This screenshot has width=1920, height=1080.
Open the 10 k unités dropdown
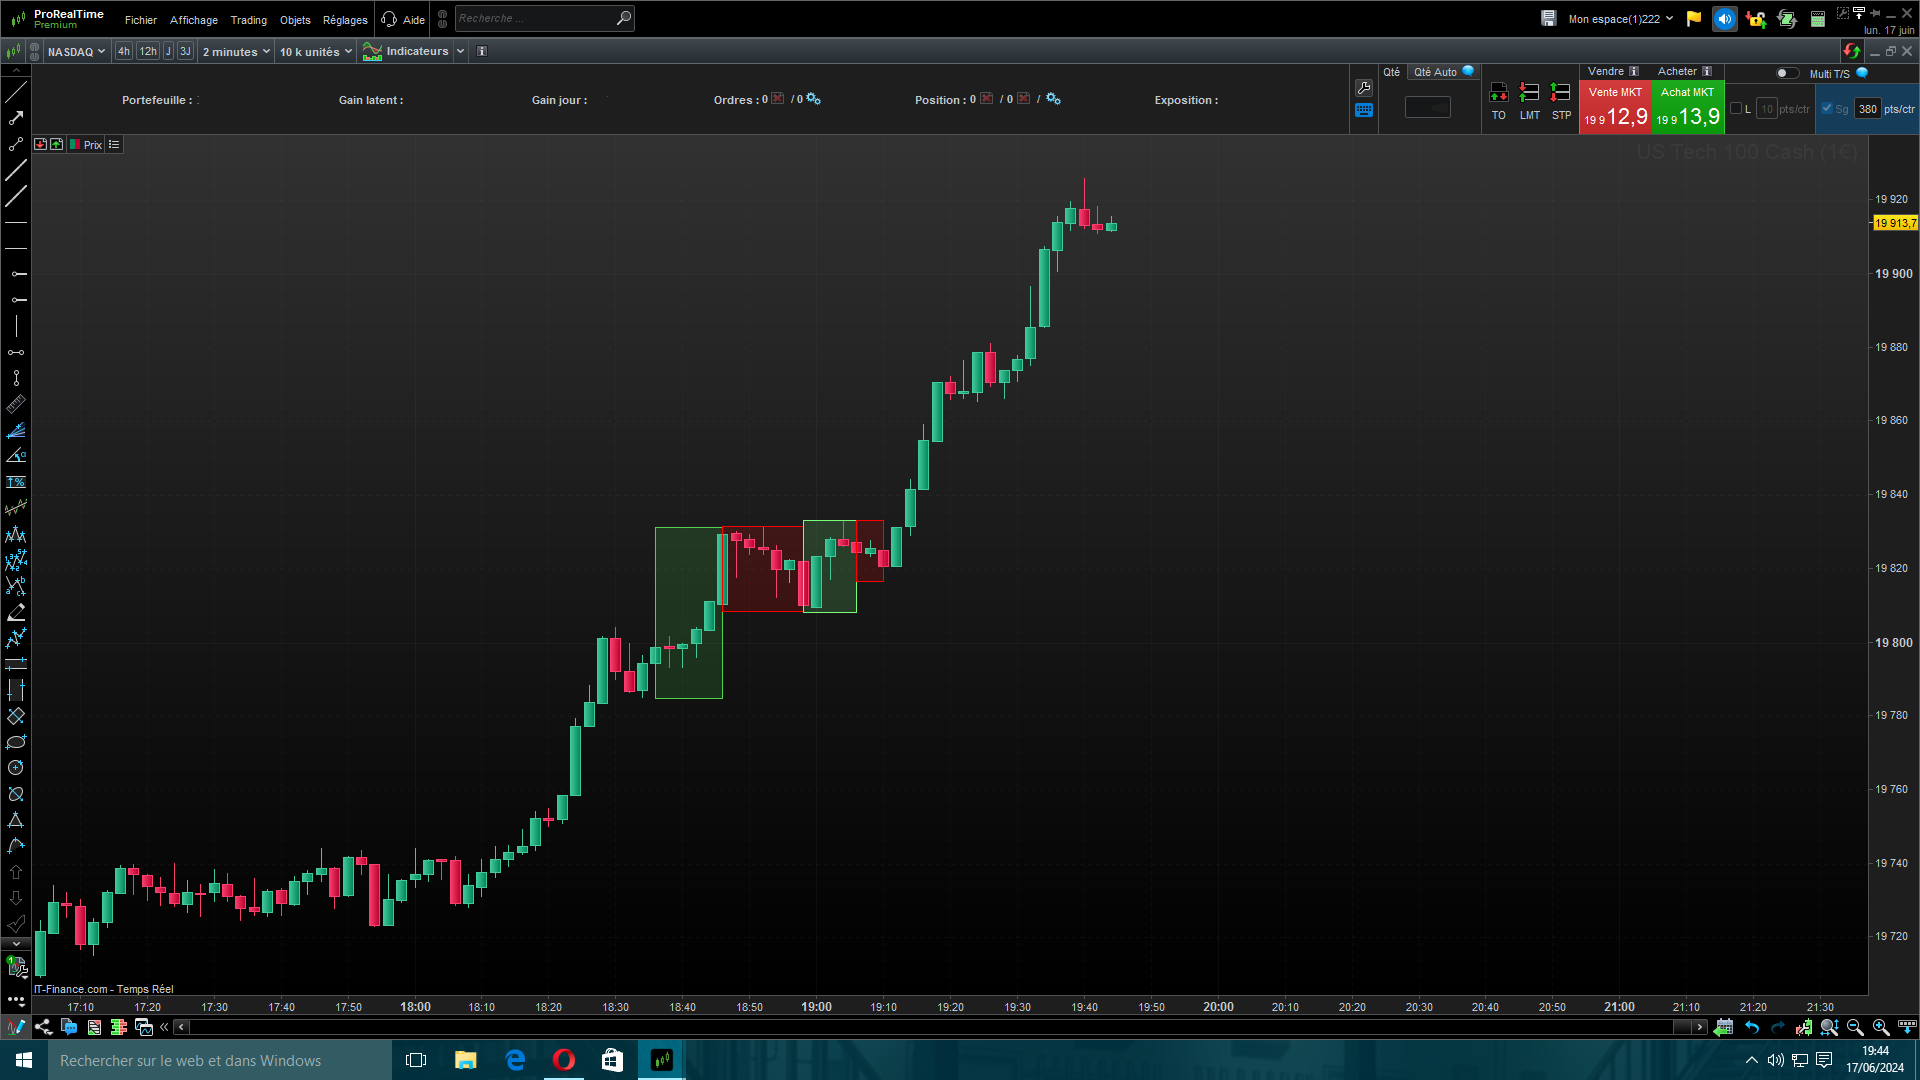coord(315,52)
